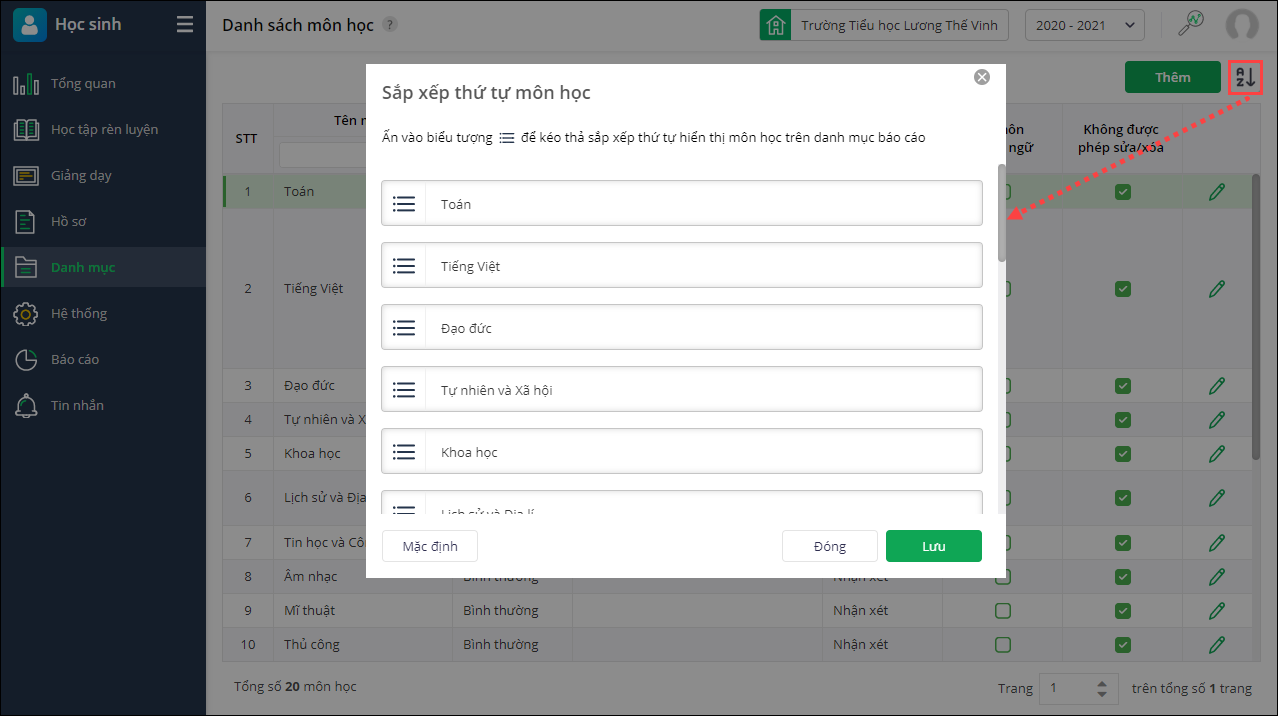Screen dimensions: 1278x716
Task: Open the Báo cáo menu item
Action: click(x=75, y=359)
